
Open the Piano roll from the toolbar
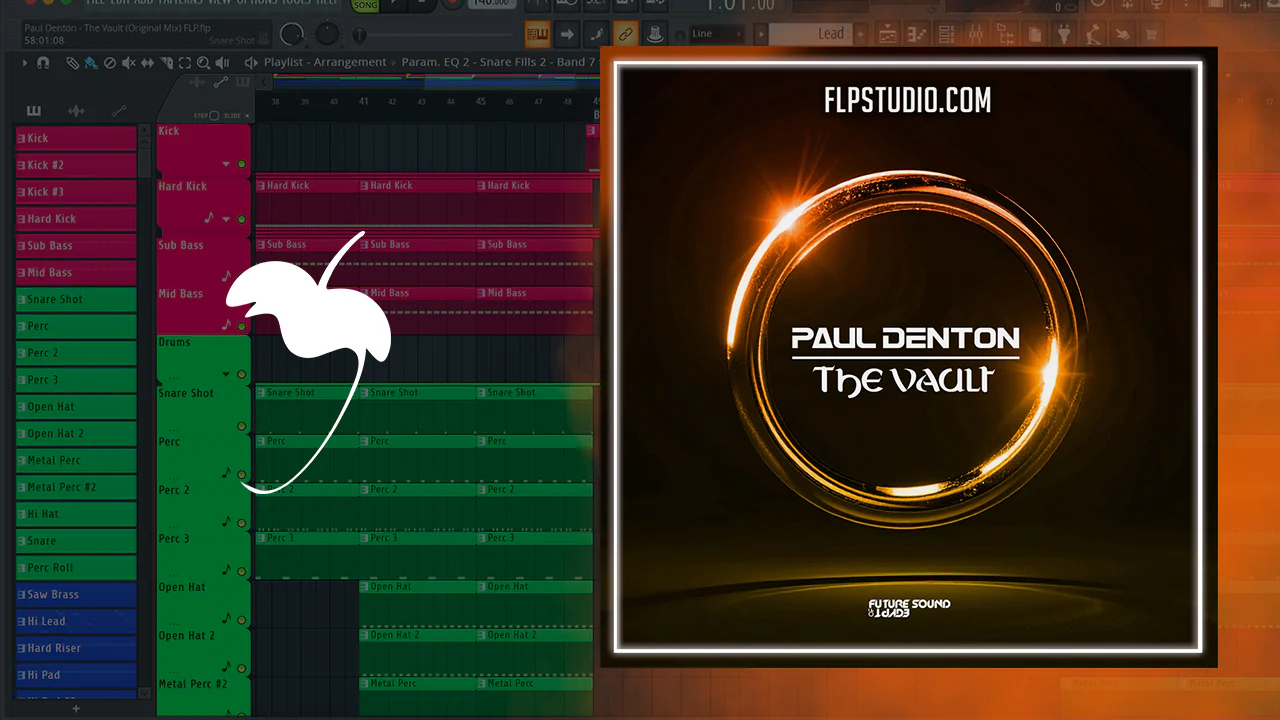[x=917, y=35]
